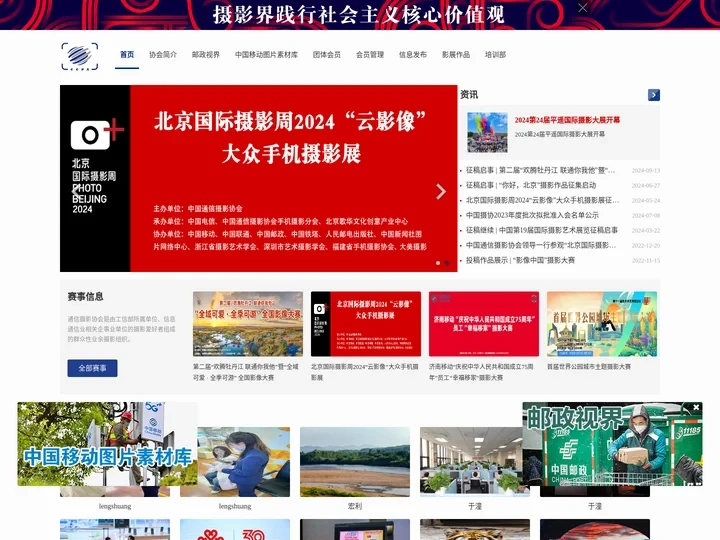Open river landscape photo by 宏利
This screenshot has width=720, height=540.
355,461
